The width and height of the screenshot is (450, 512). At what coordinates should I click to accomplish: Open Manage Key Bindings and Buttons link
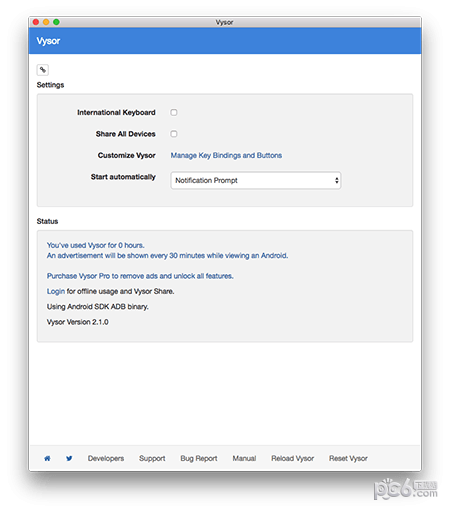[x=226, y=155]
